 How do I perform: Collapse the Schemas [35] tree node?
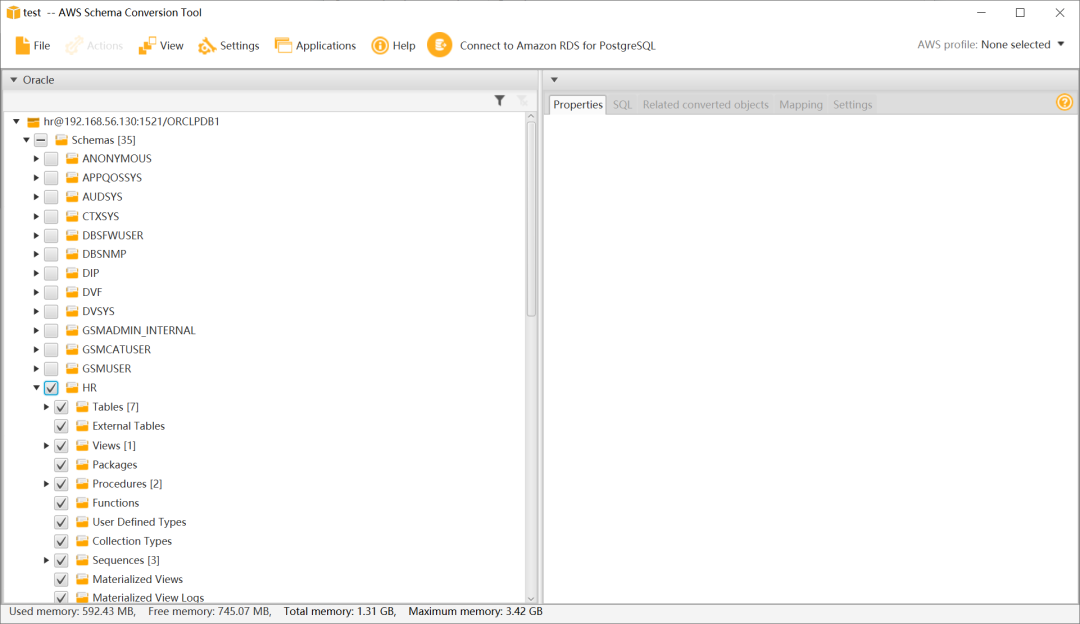(26, 141)
